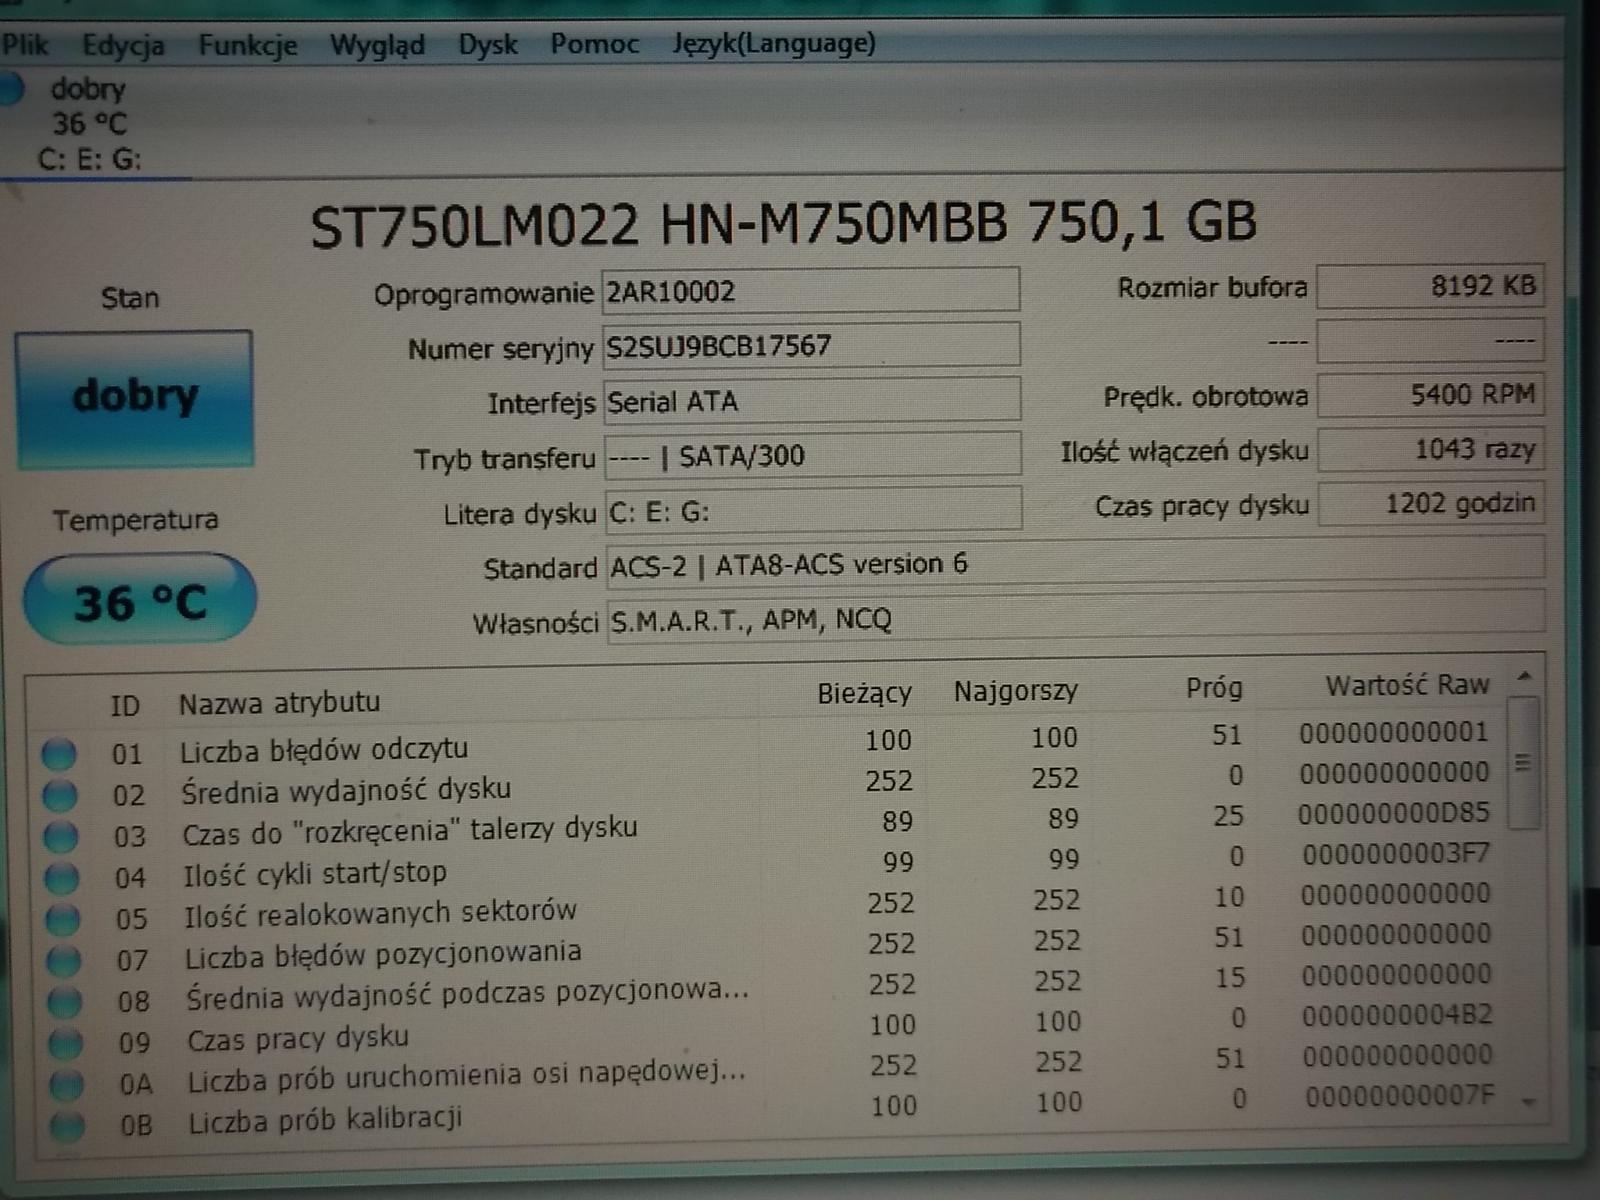
Task: Click the power-on count value 1043 razy
Action: coord(1431,449)
